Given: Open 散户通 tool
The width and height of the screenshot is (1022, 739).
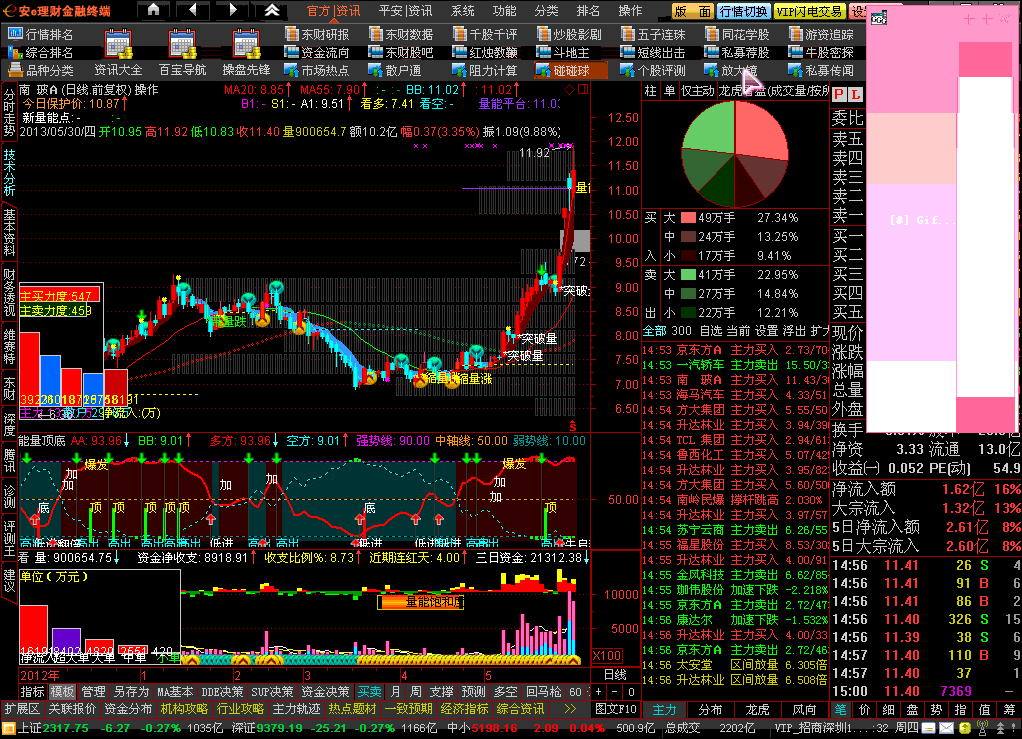Looking at the screenshot, I should click(395, 70).
